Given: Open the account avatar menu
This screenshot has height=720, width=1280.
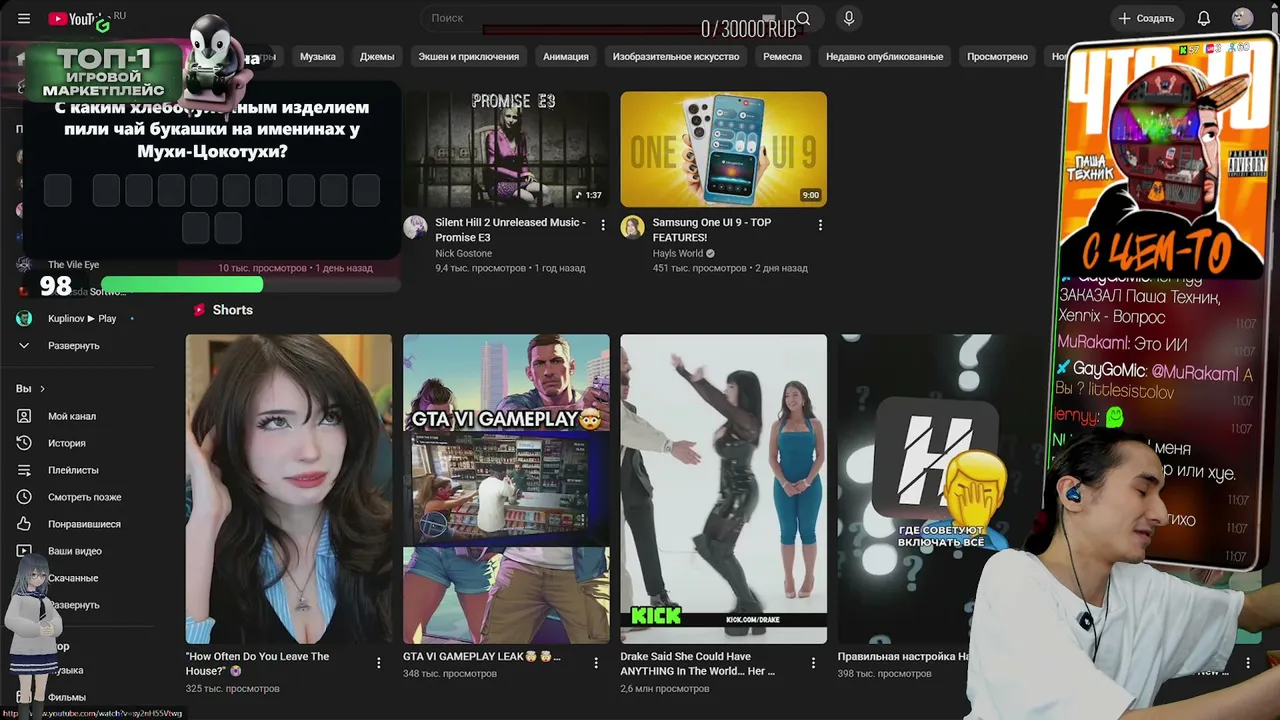Looking at the screenshot, I should click(1242, 18).
